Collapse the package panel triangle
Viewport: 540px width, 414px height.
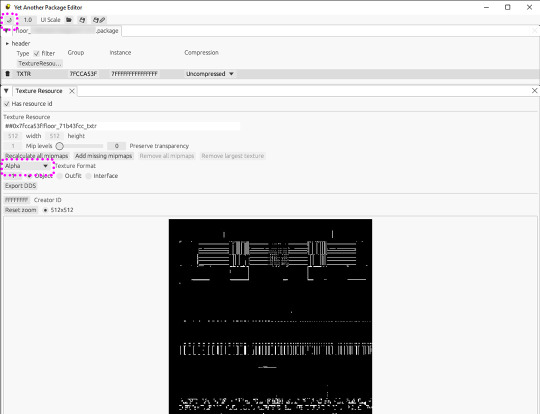click(7, 31)
